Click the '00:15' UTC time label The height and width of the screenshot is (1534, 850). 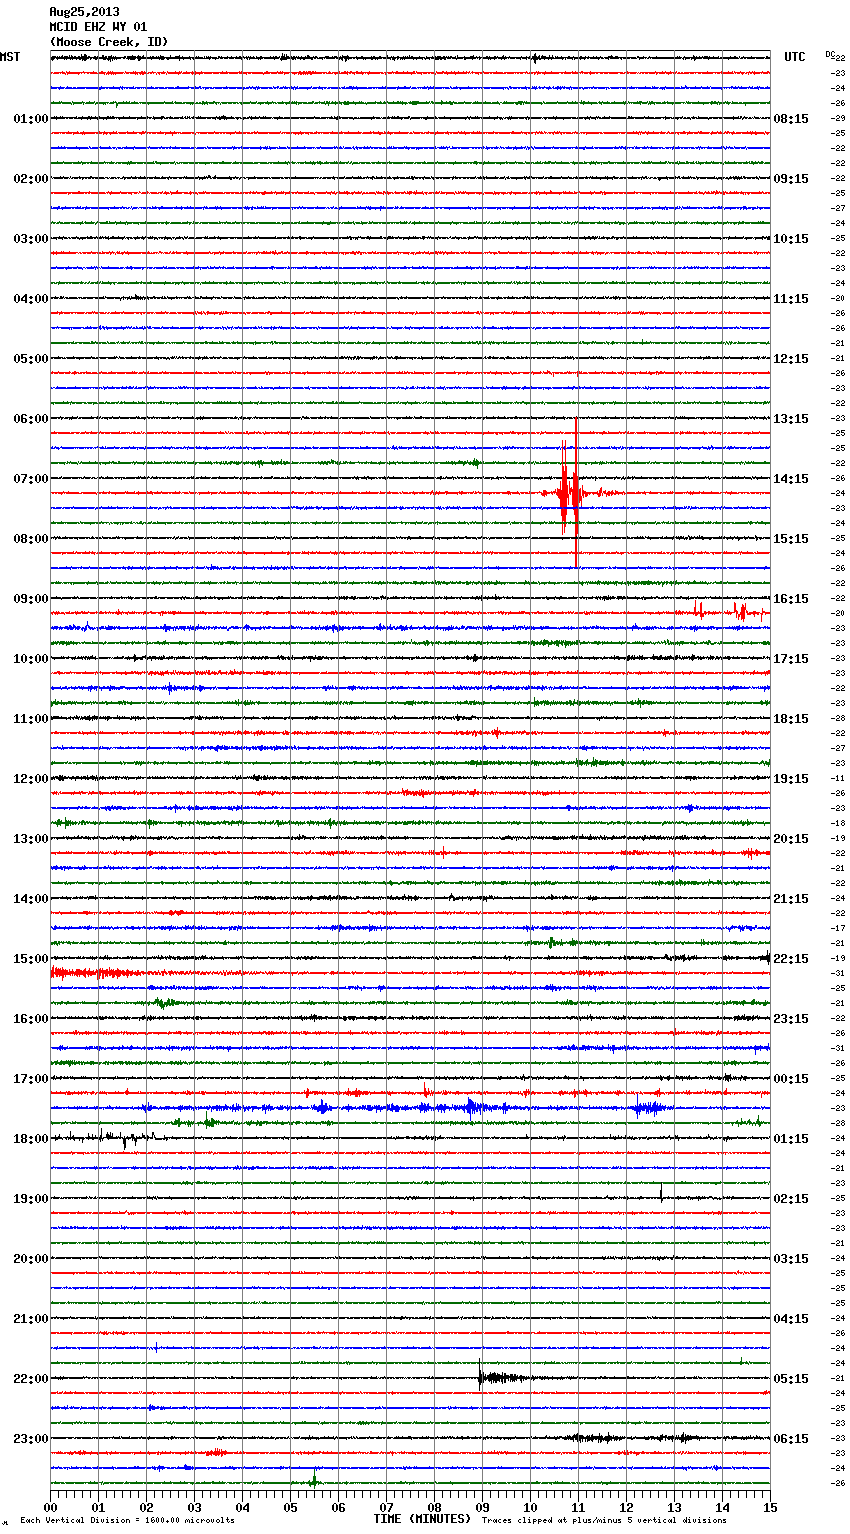coord(791,1079)
